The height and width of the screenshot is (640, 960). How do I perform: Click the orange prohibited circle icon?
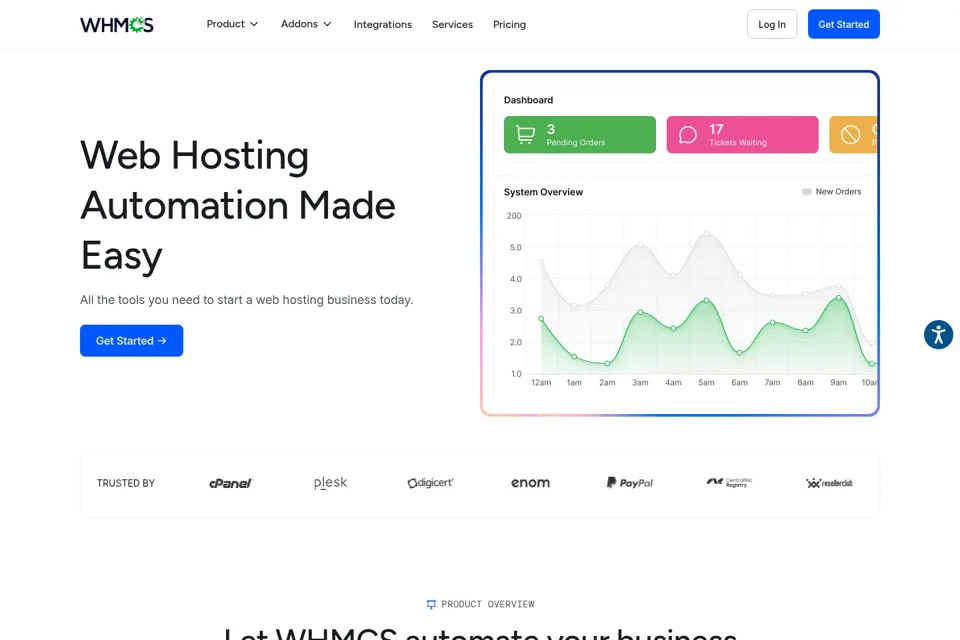[x=850, y=135]
